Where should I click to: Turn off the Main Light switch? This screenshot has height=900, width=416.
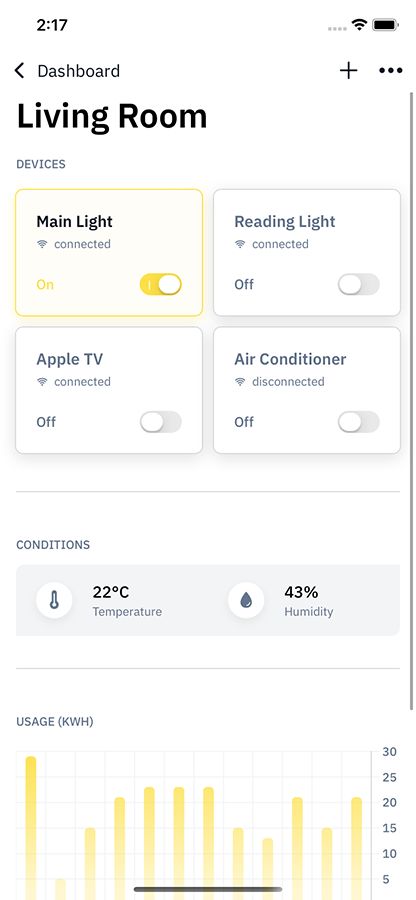coord(161,284)
